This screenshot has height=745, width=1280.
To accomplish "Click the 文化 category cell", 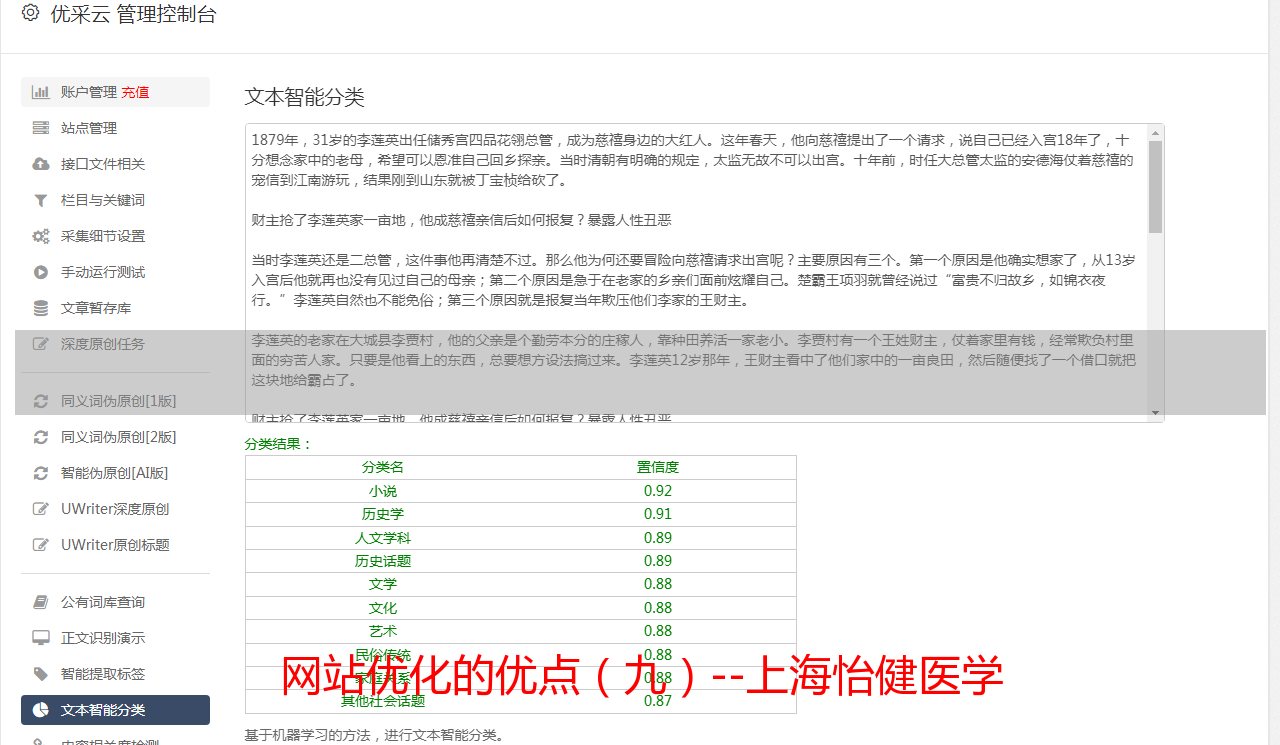I will [383, 608].
